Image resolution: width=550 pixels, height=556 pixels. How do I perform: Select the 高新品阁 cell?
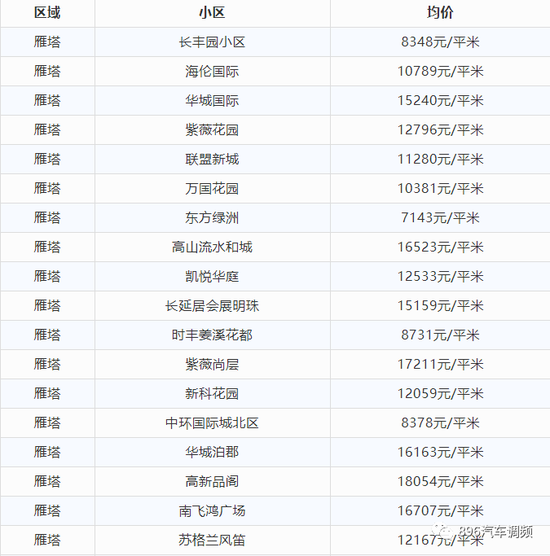click(212, 482)
